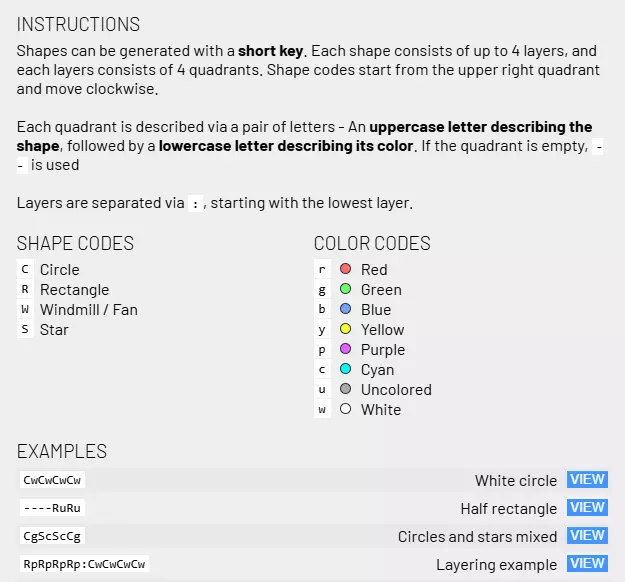Select the green color dot
The height and width of the screenshot is (582, 625).
click(x=346, y=290)
